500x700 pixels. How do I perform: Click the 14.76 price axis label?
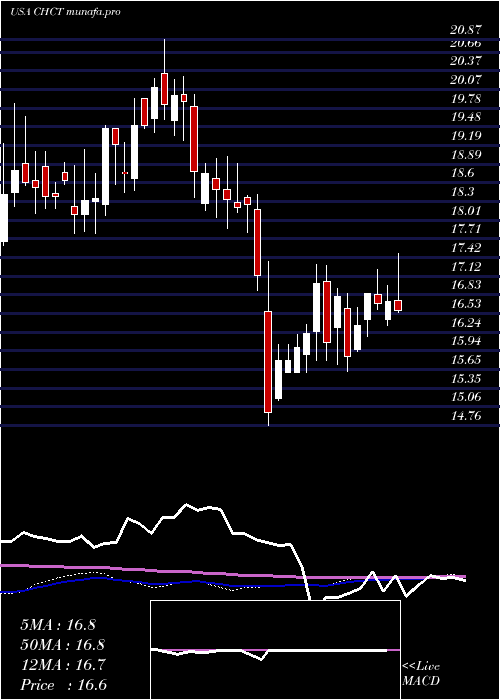click(x=466, y=416)
